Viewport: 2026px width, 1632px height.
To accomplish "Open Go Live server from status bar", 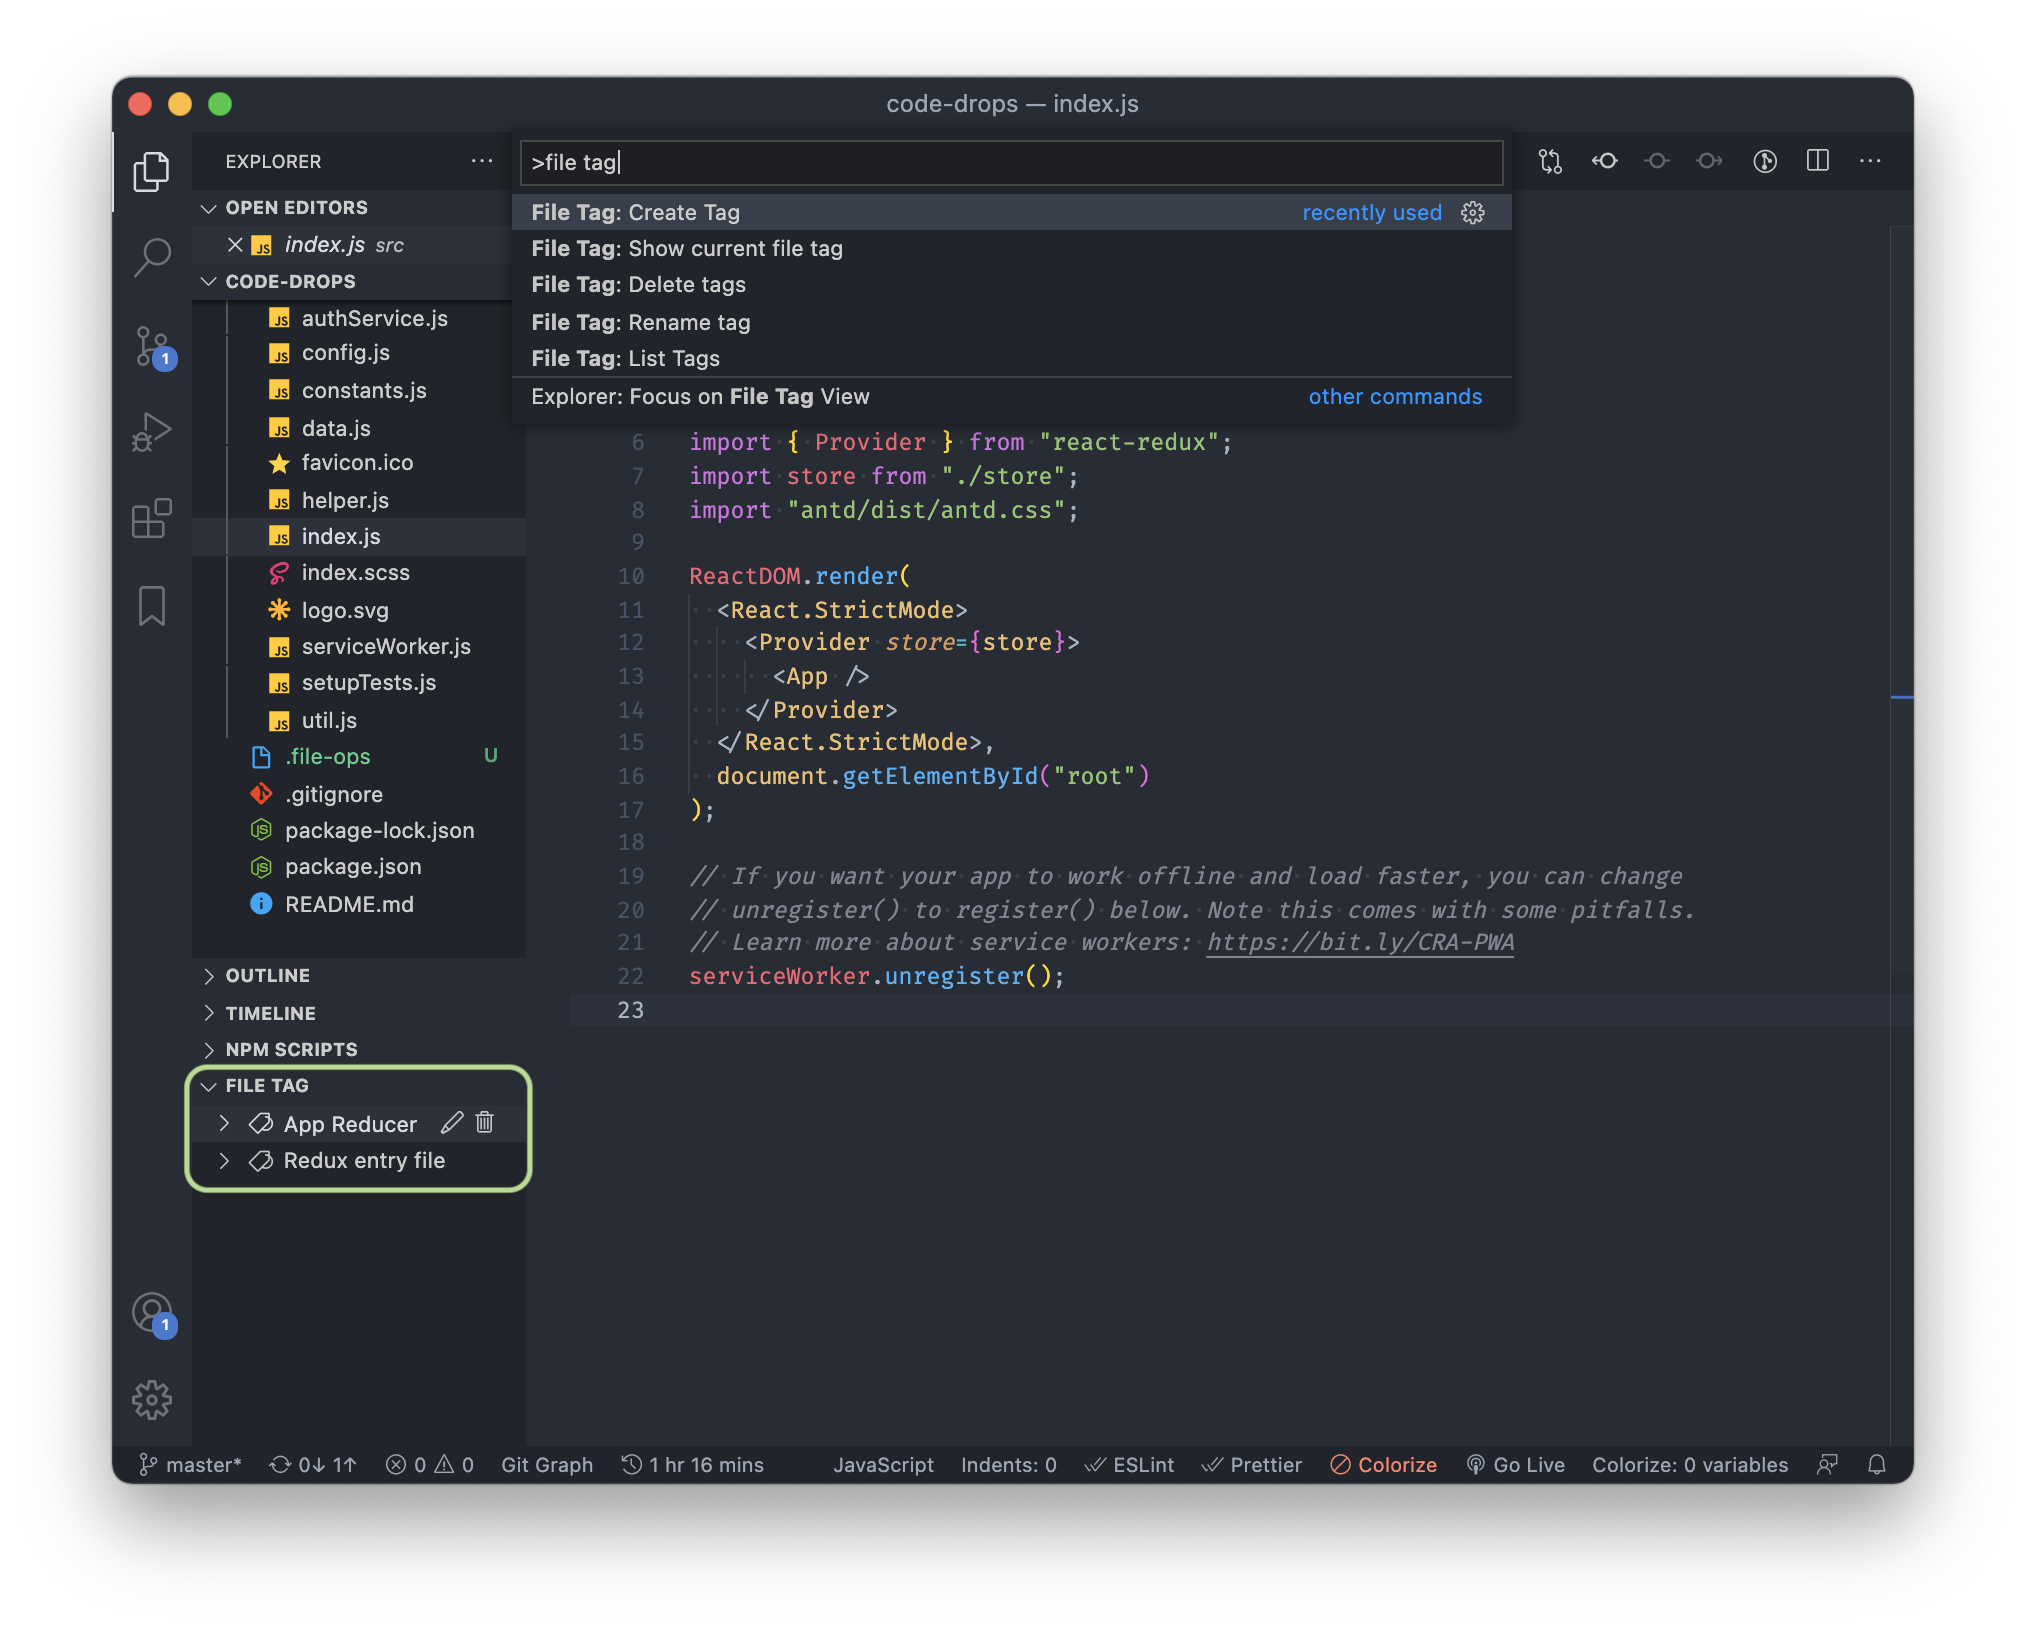I will tap(1516, 1464).
